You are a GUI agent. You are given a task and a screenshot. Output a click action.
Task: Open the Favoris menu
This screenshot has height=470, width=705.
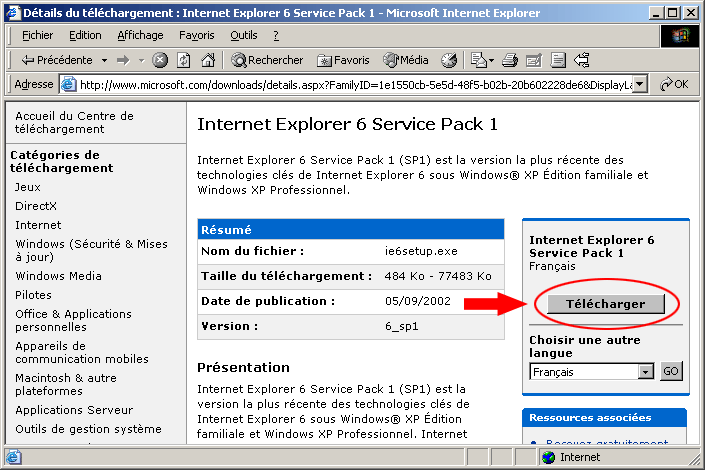pos(196,35)
